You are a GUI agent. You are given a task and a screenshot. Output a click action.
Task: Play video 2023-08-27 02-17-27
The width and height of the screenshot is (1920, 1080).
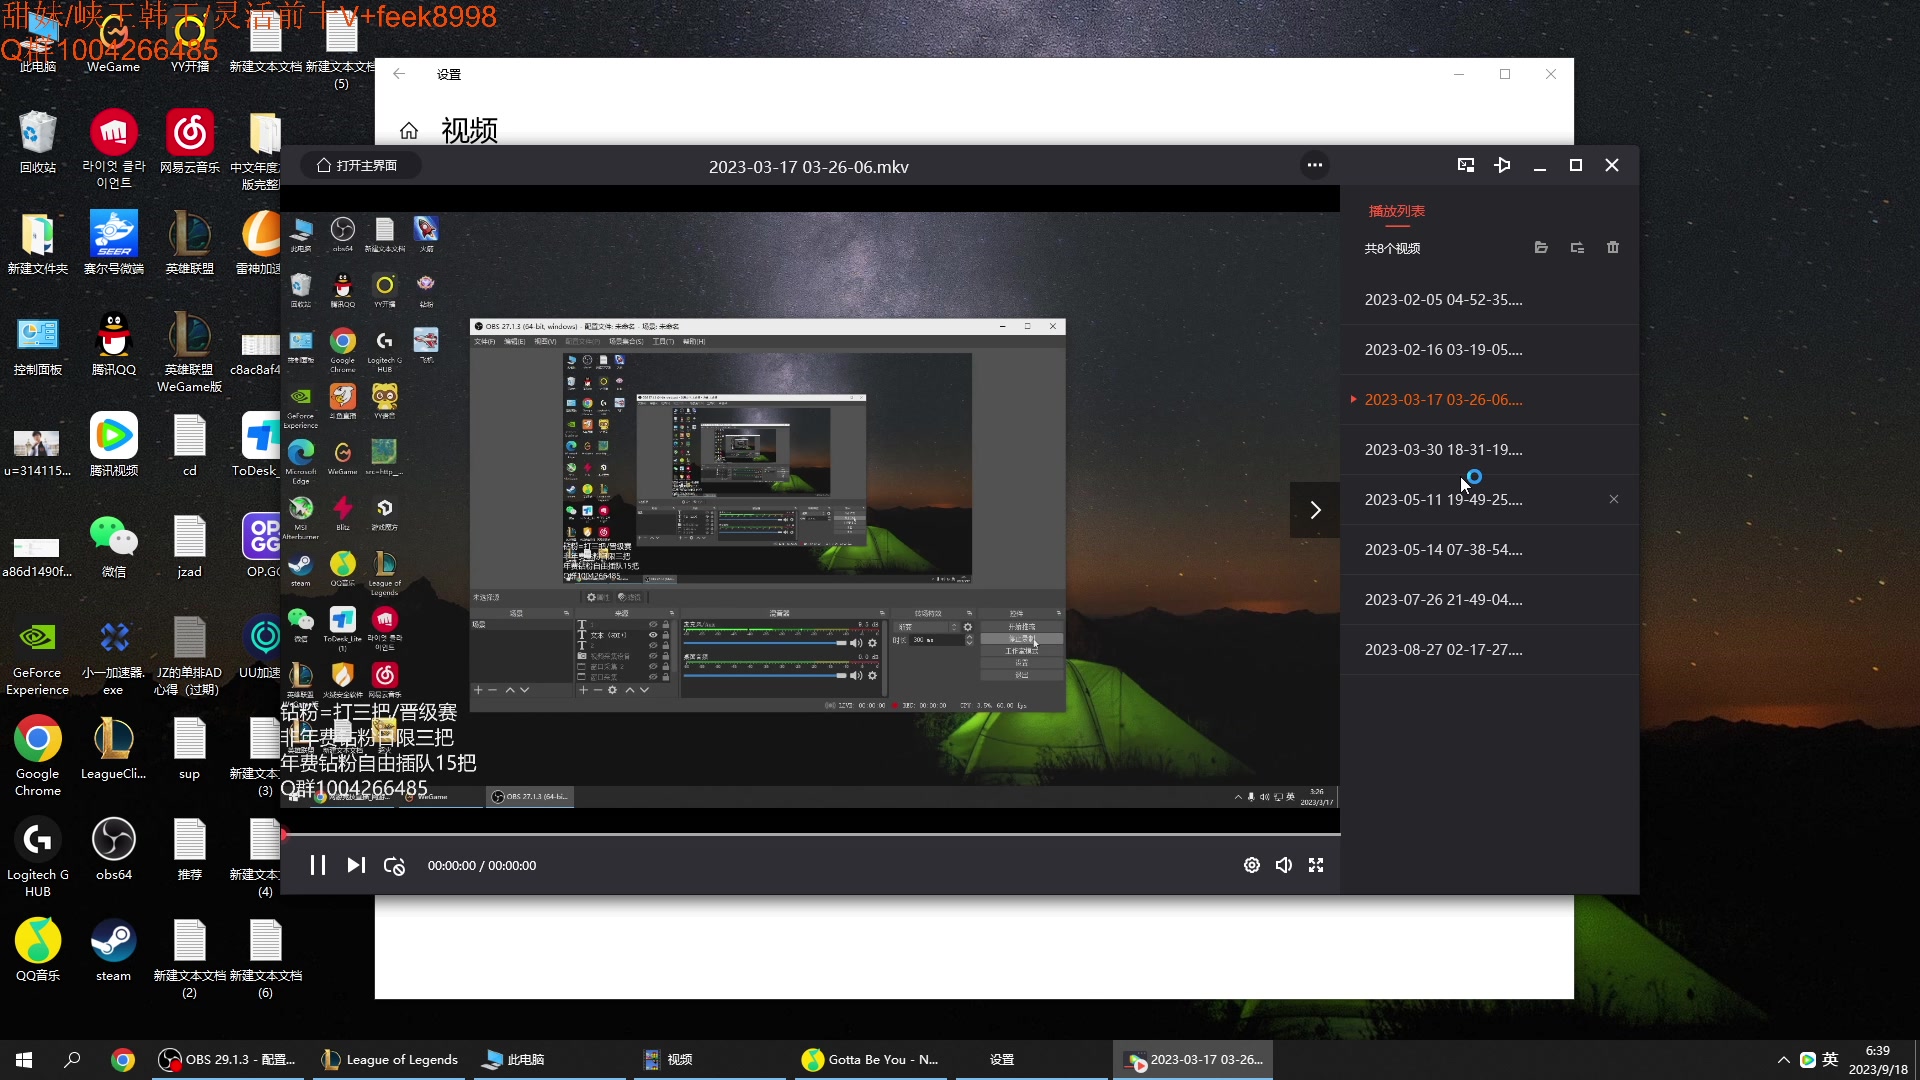1490,650
